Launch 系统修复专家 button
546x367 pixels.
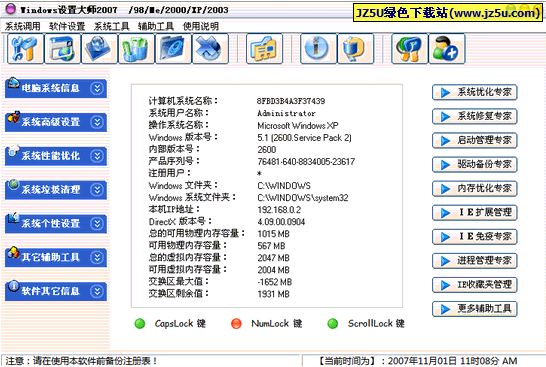[x=475, y=116]
